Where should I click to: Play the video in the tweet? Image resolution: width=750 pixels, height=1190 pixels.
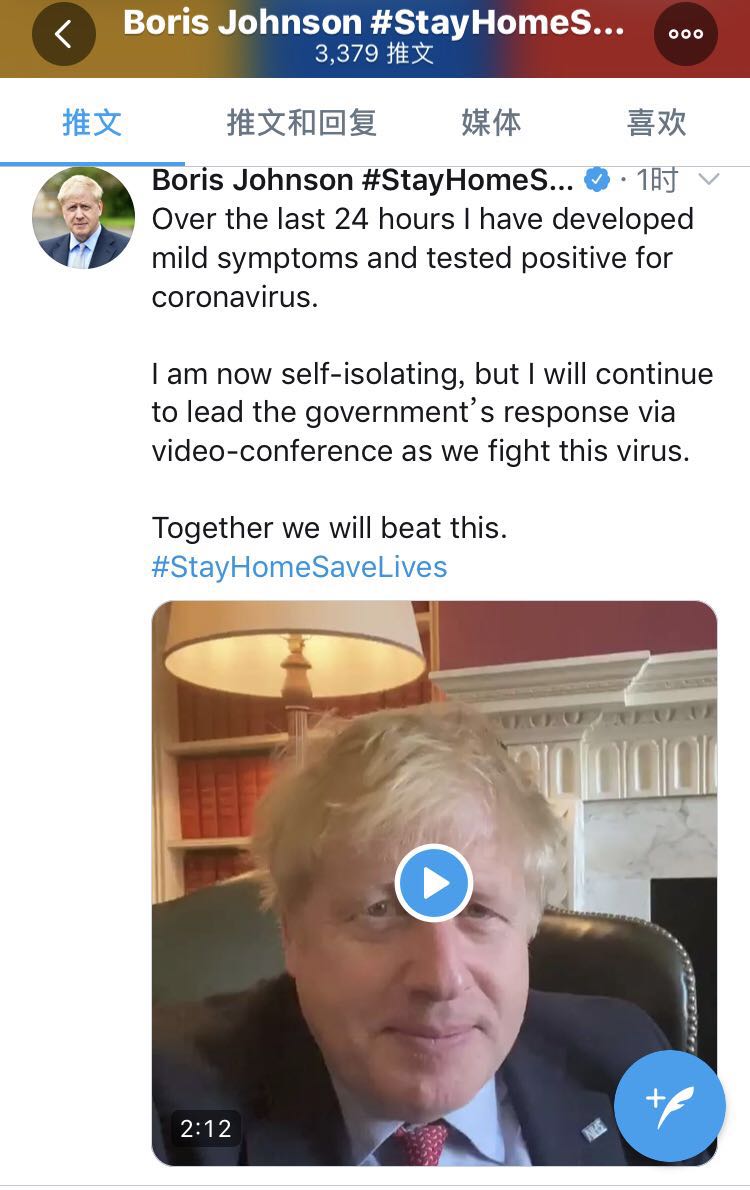click(x=433, y=883)
